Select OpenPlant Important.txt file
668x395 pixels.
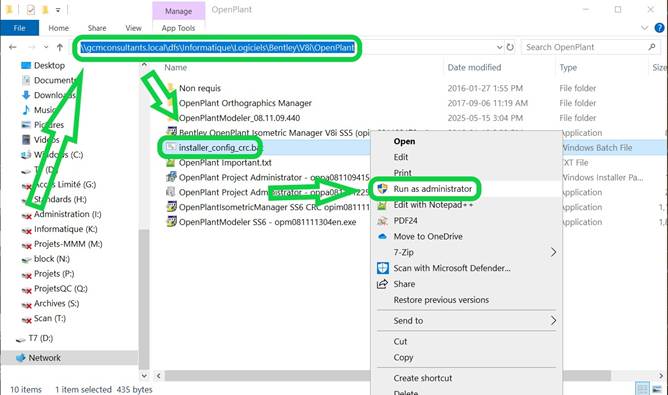(x=225, y=163)
